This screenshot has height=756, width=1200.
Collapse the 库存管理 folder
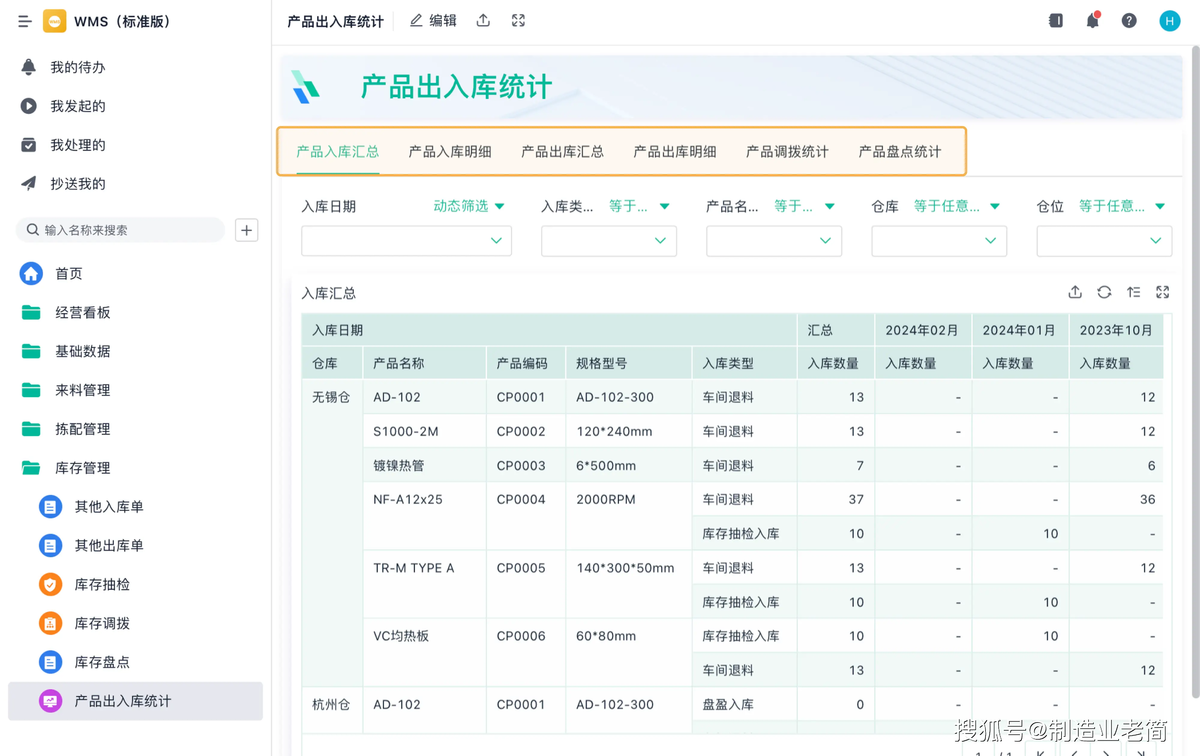click(x=82, y=468)
